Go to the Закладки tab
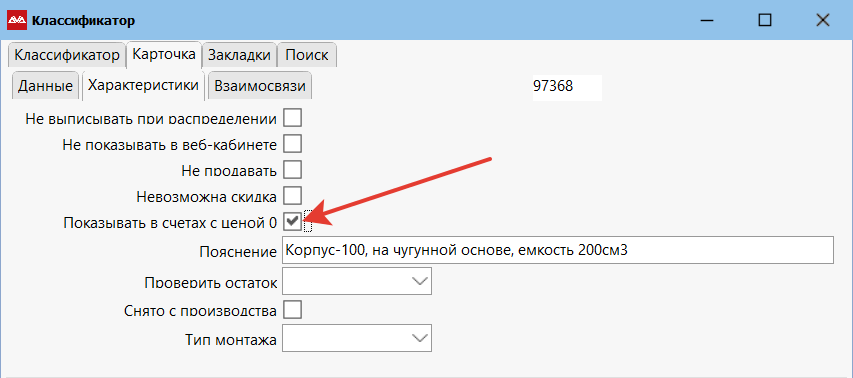This screenshot has width=853, height=378. point(240,55)
